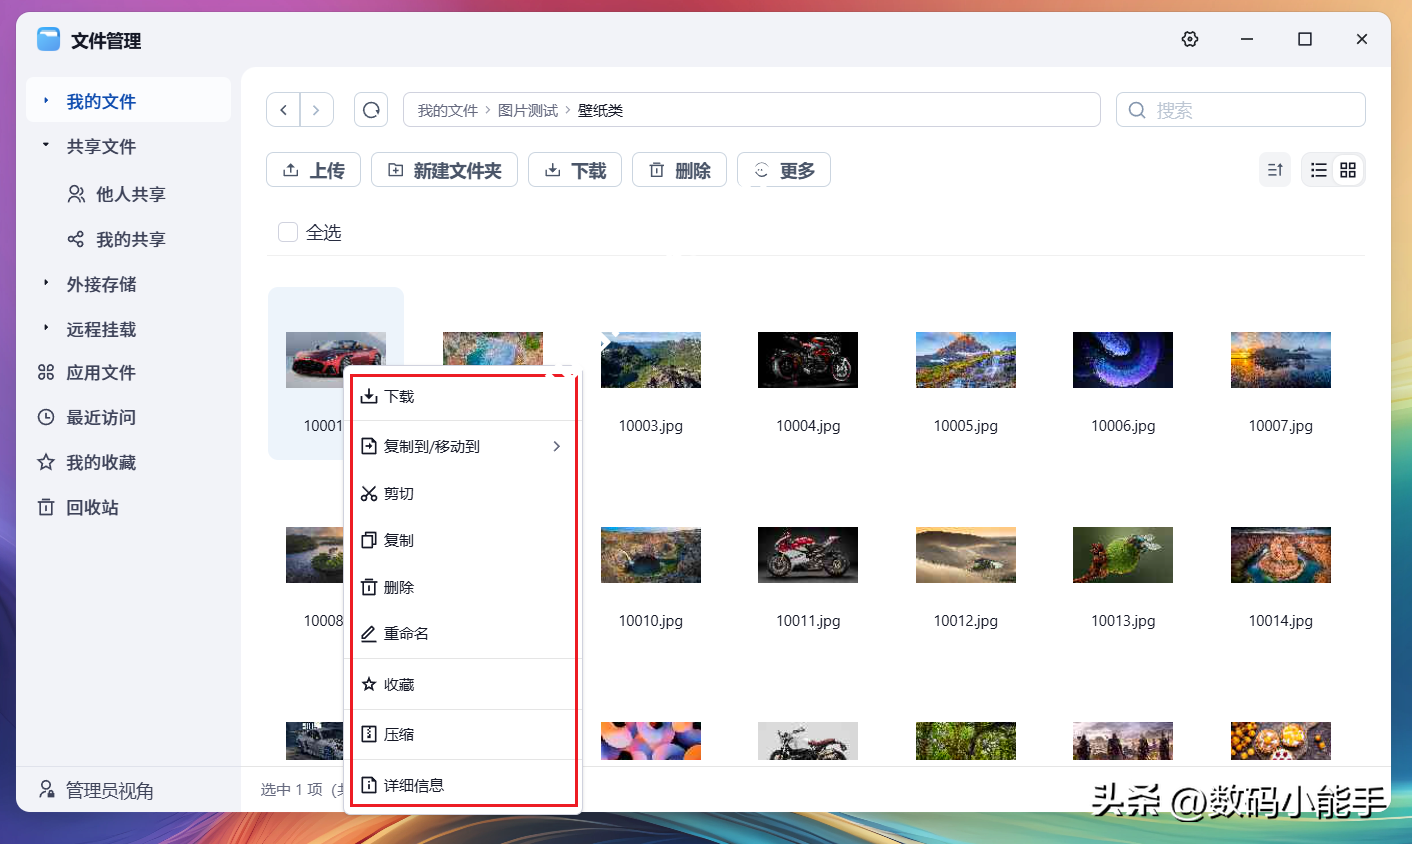Click the refresh icon beside navigation arrows

click(x=371, y=110)
